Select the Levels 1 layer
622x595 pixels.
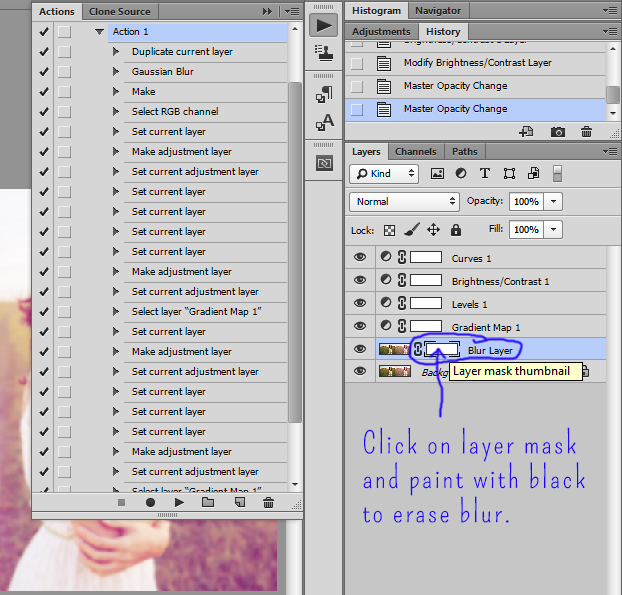click(470, 304)
